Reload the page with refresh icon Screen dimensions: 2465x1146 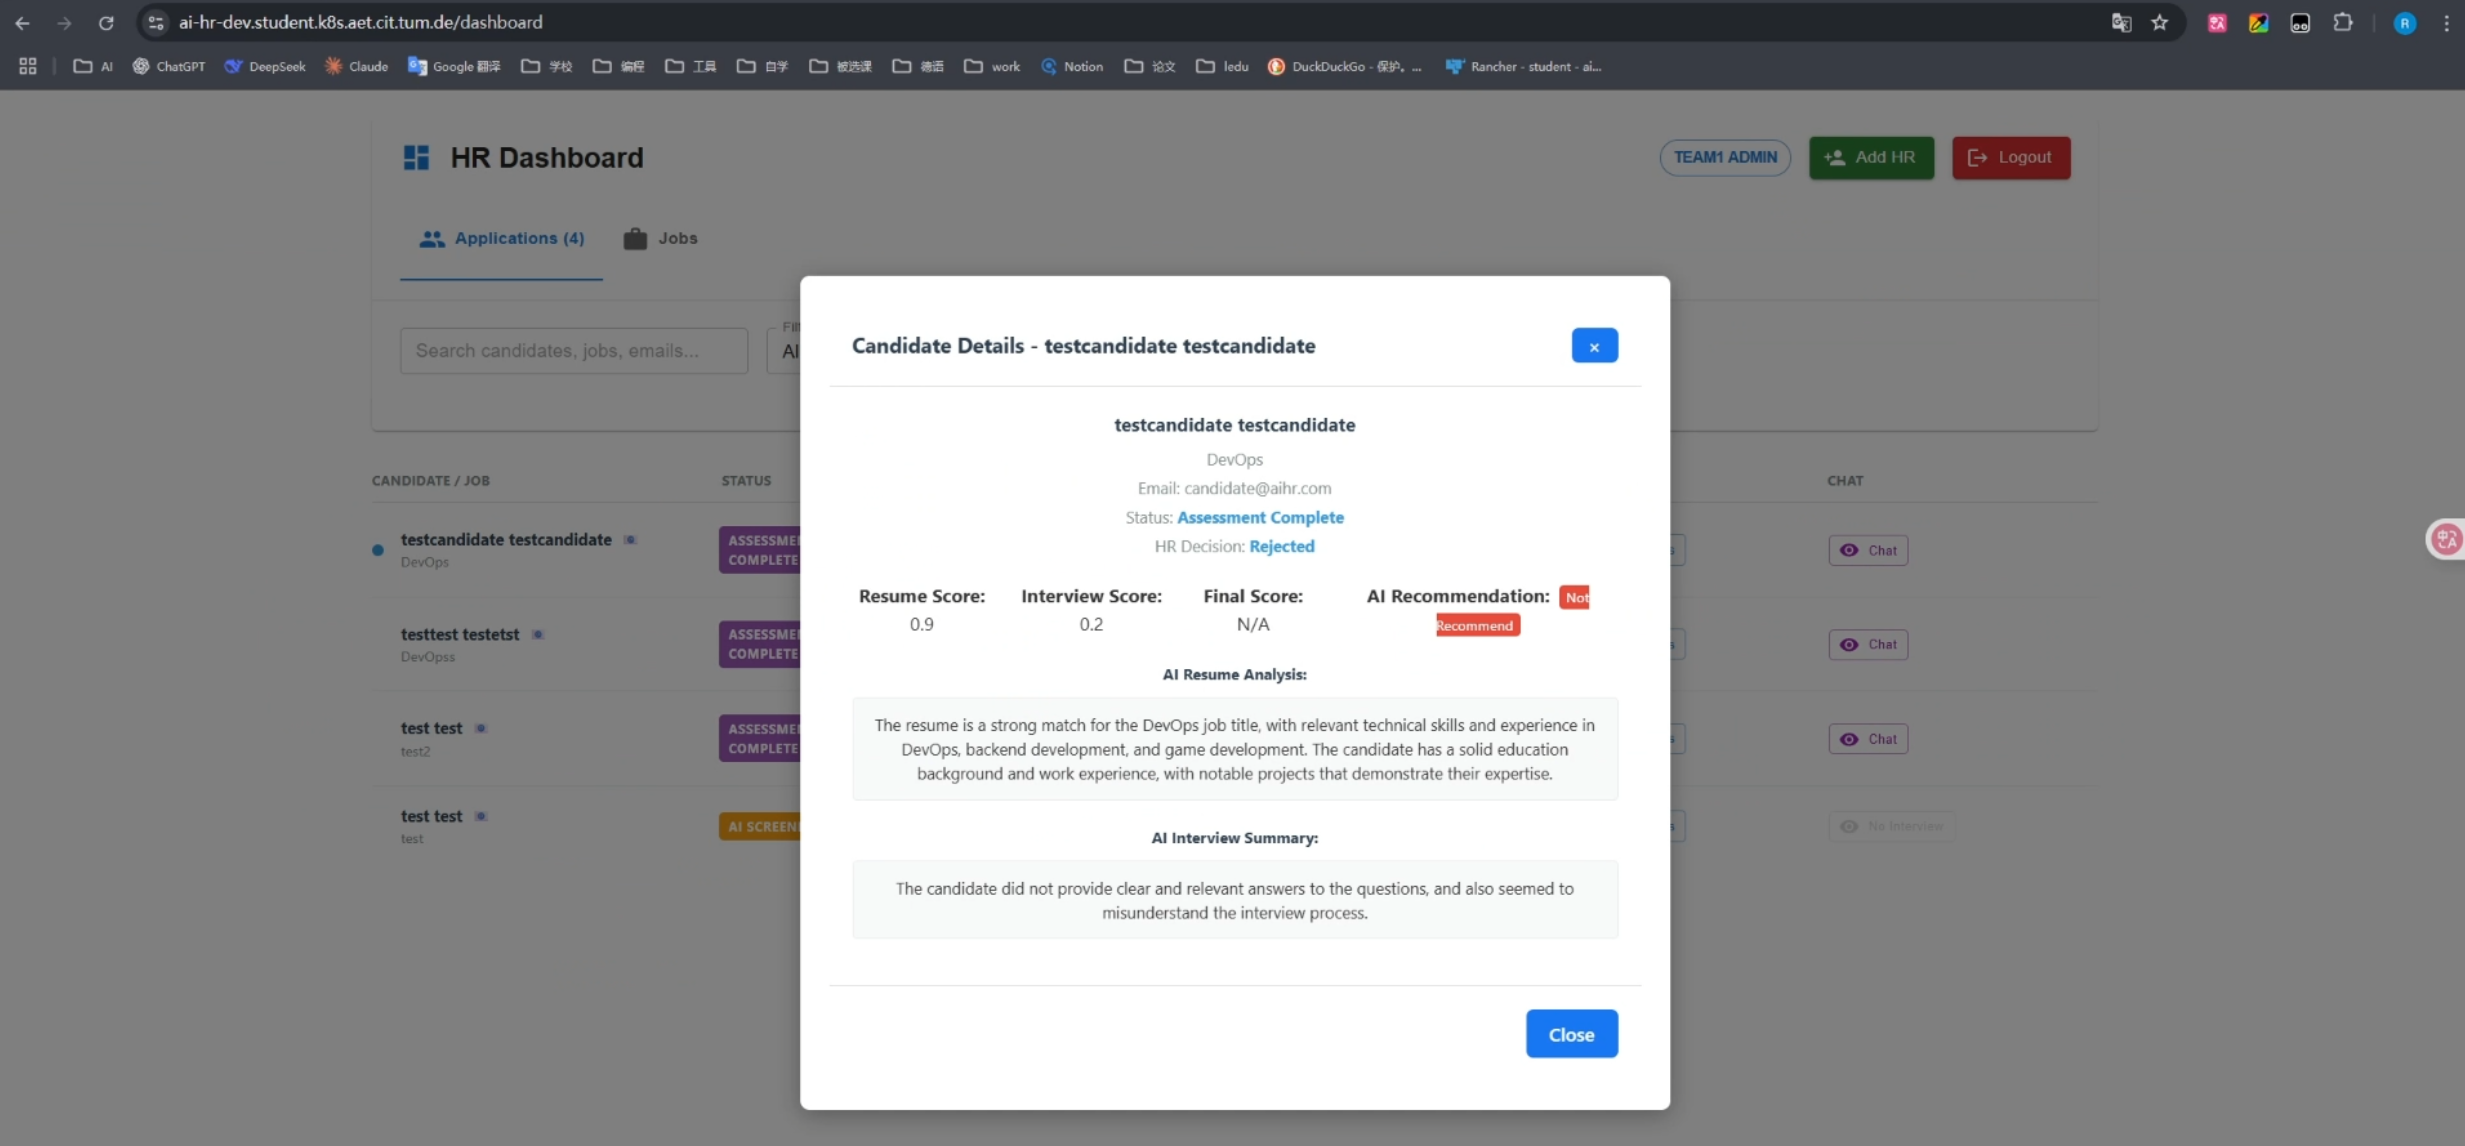106,22
